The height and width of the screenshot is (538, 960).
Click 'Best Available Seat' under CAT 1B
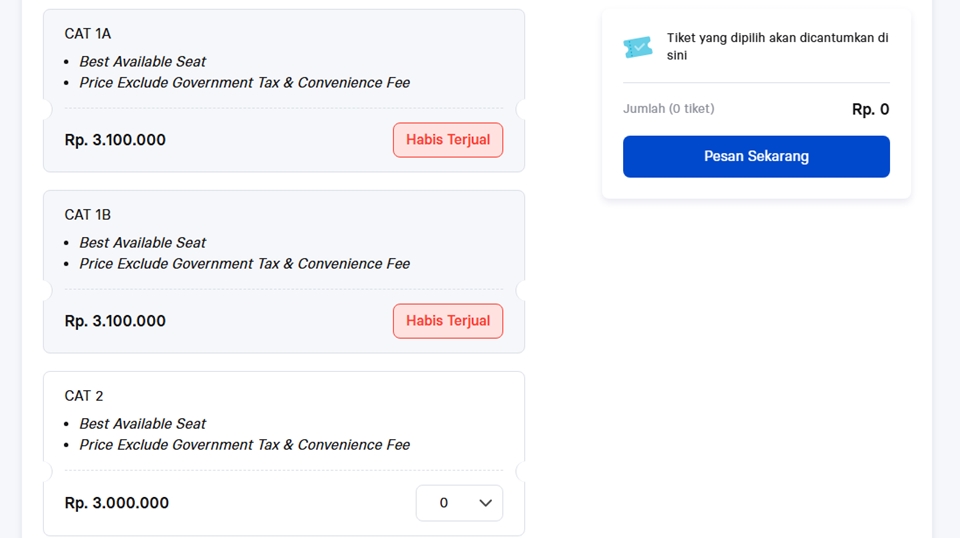[x=143, y=243]
